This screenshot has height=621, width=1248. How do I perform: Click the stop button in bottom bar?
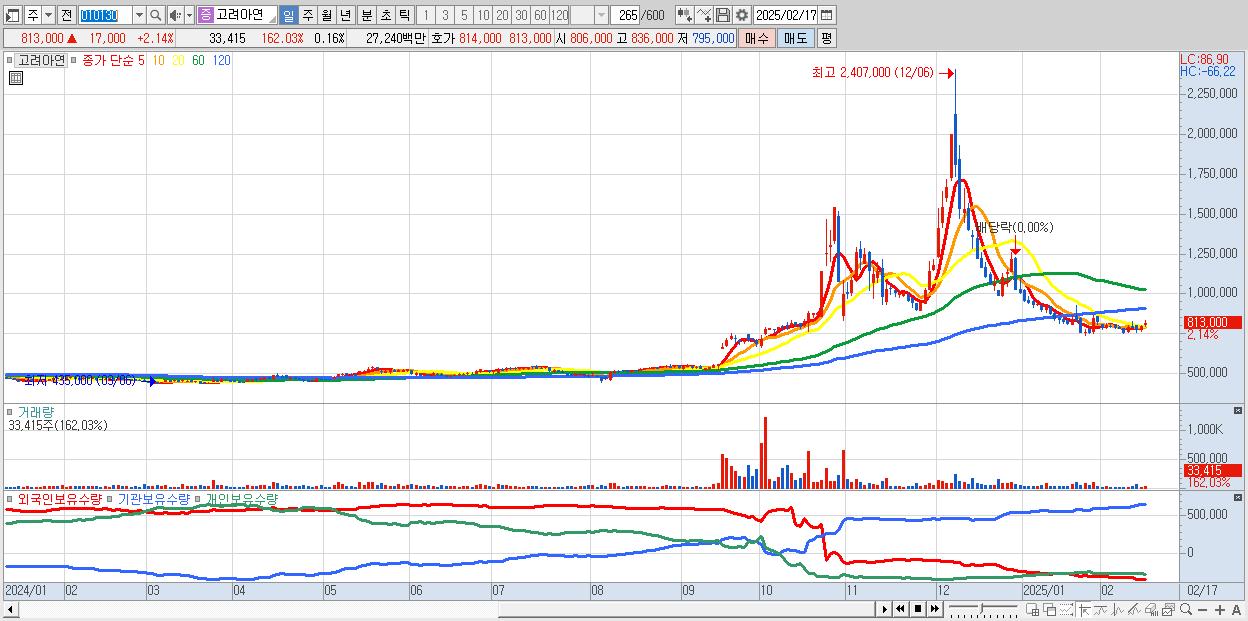pos(917,609)
